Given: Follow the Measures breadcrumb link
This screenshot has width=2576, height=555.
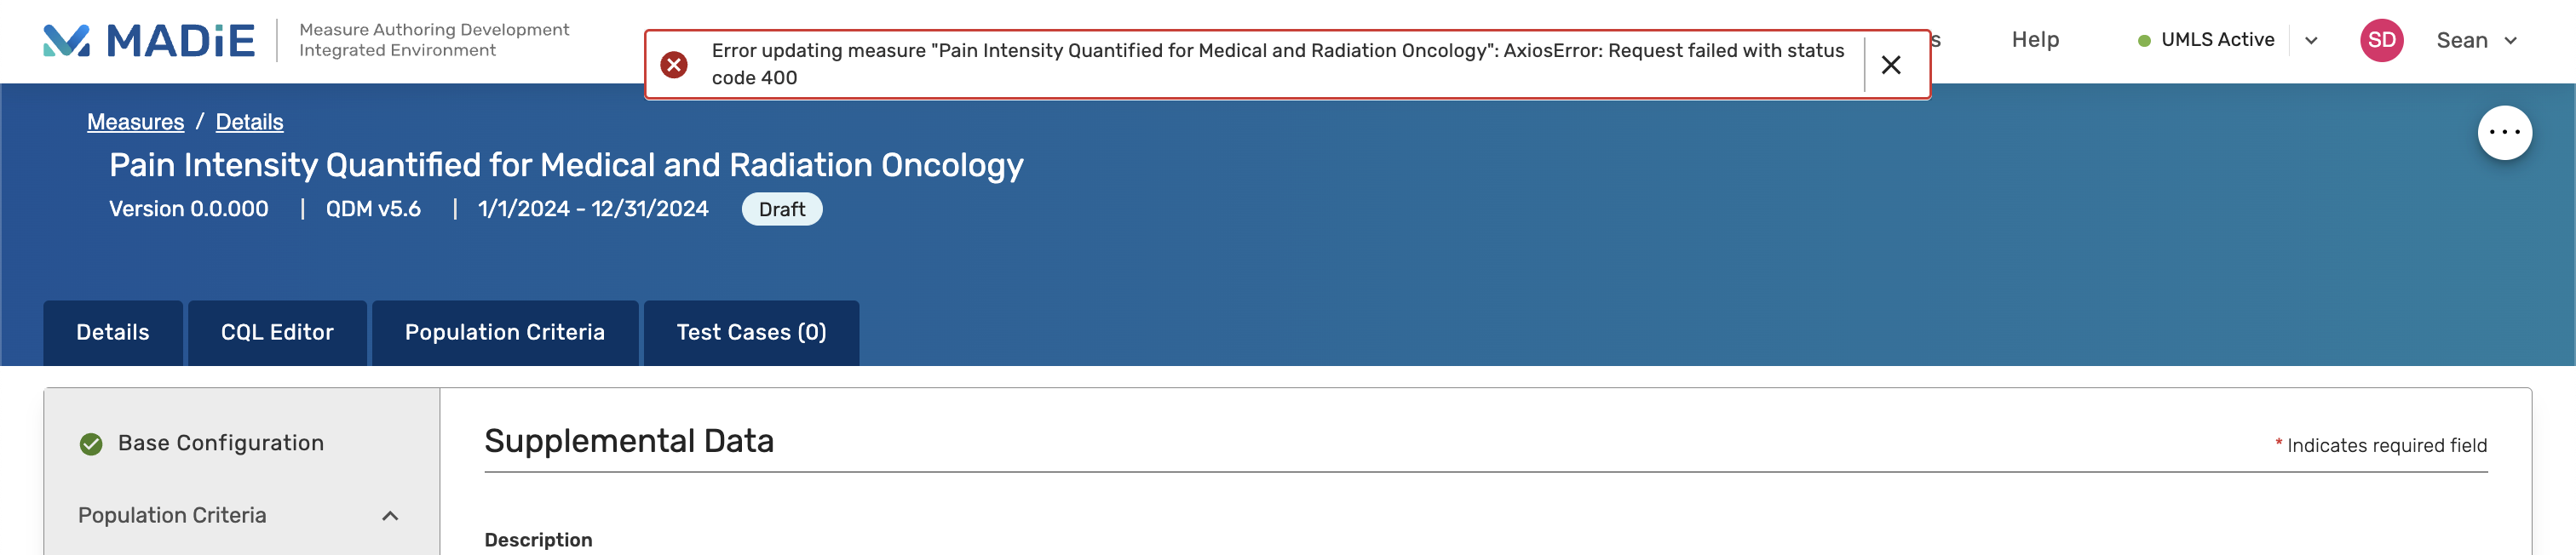Looking at the screenshot, I should (x=135, y=122).
